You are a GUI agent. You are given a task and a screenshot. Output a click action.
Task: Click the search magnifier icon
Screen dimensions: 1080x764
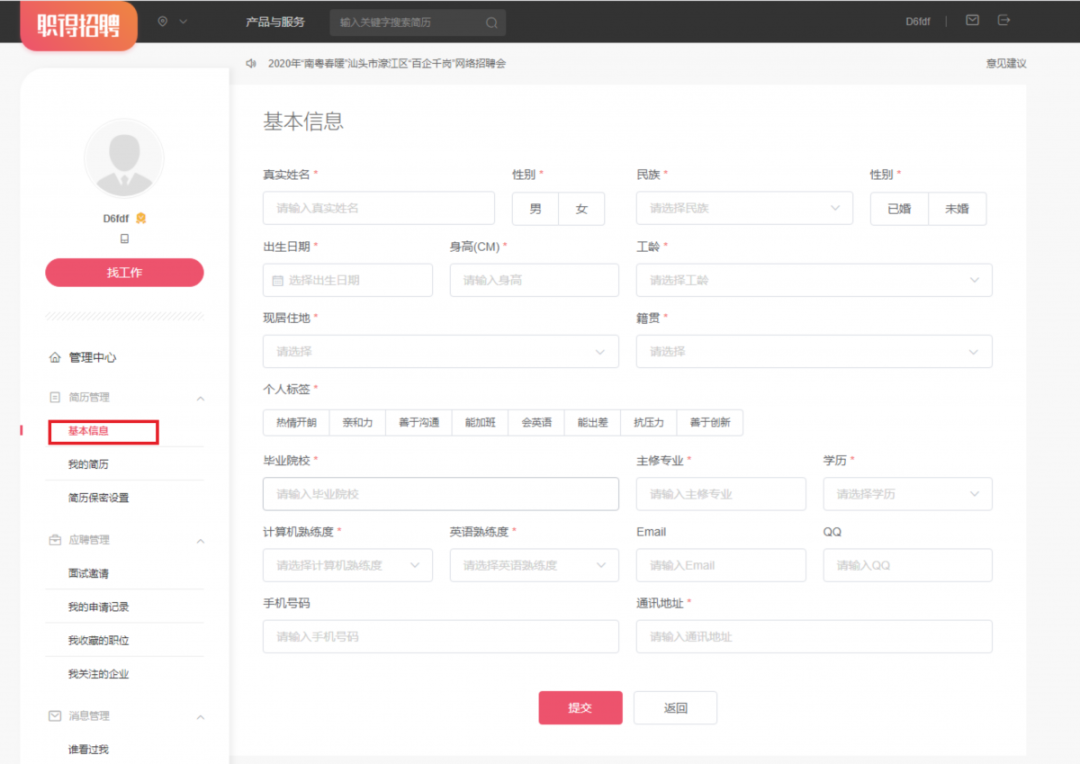pyautogui.click(x=491, y=23)
